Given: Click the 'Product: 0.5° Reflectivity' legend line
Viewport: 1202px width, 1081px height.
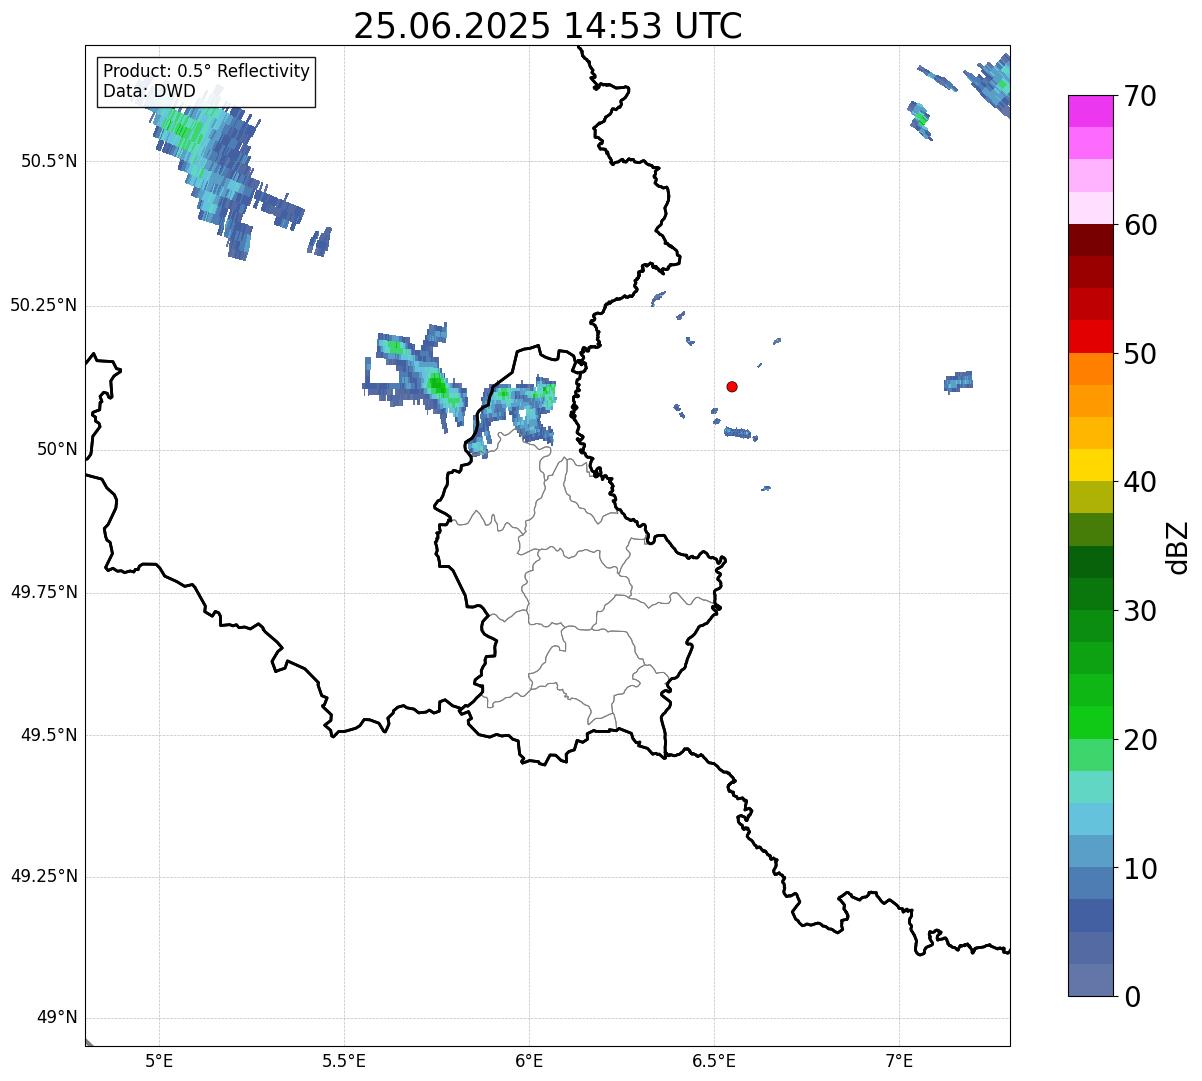Looking at the screenshot, I should coord(207,71).
